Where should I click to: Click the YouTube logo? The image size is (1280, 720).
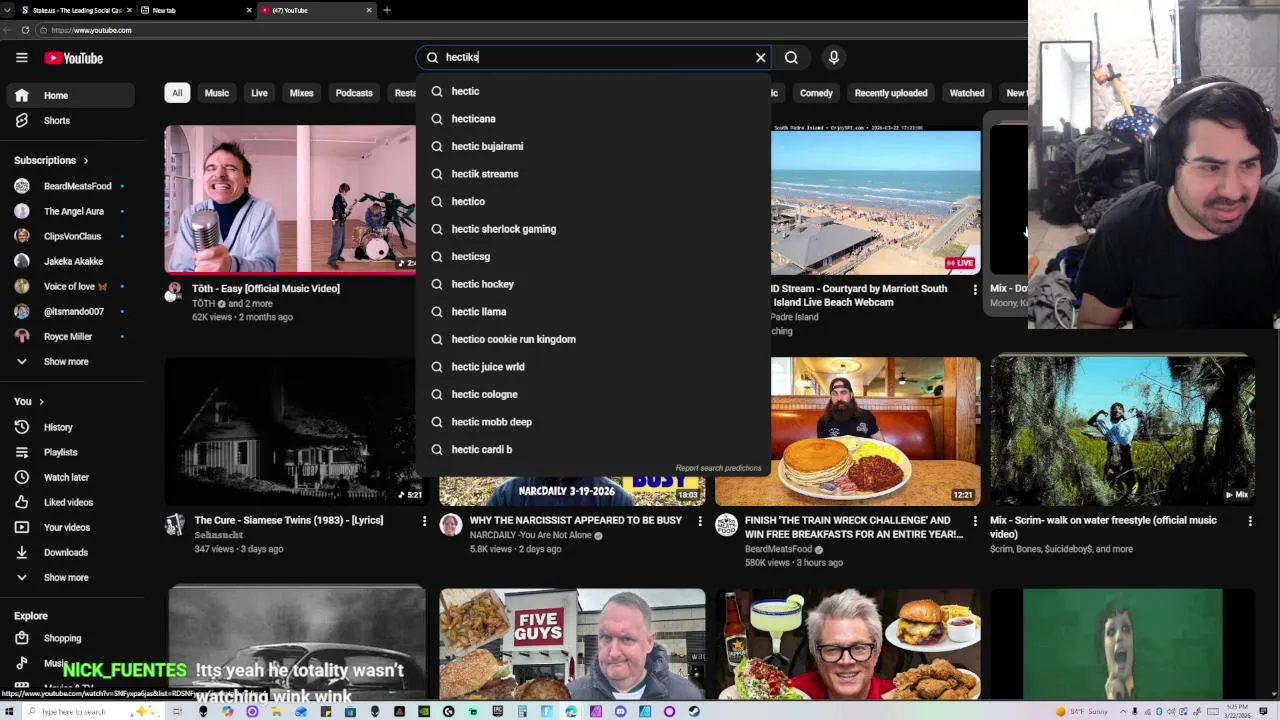73,58
